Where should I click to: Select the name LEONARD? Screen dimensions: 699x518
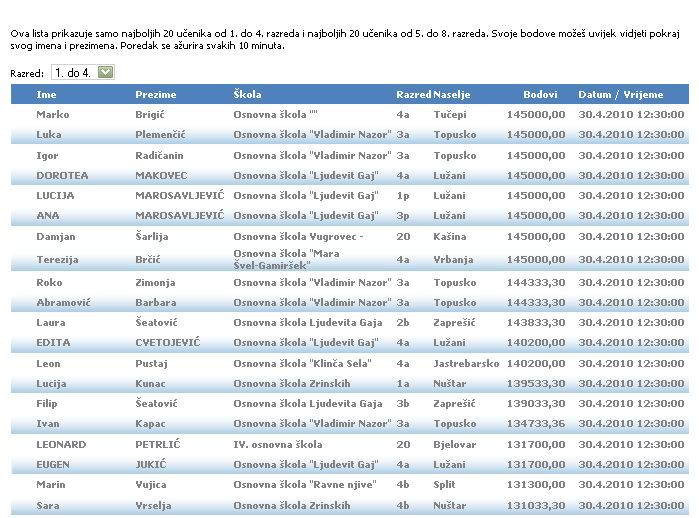(61, 445)
